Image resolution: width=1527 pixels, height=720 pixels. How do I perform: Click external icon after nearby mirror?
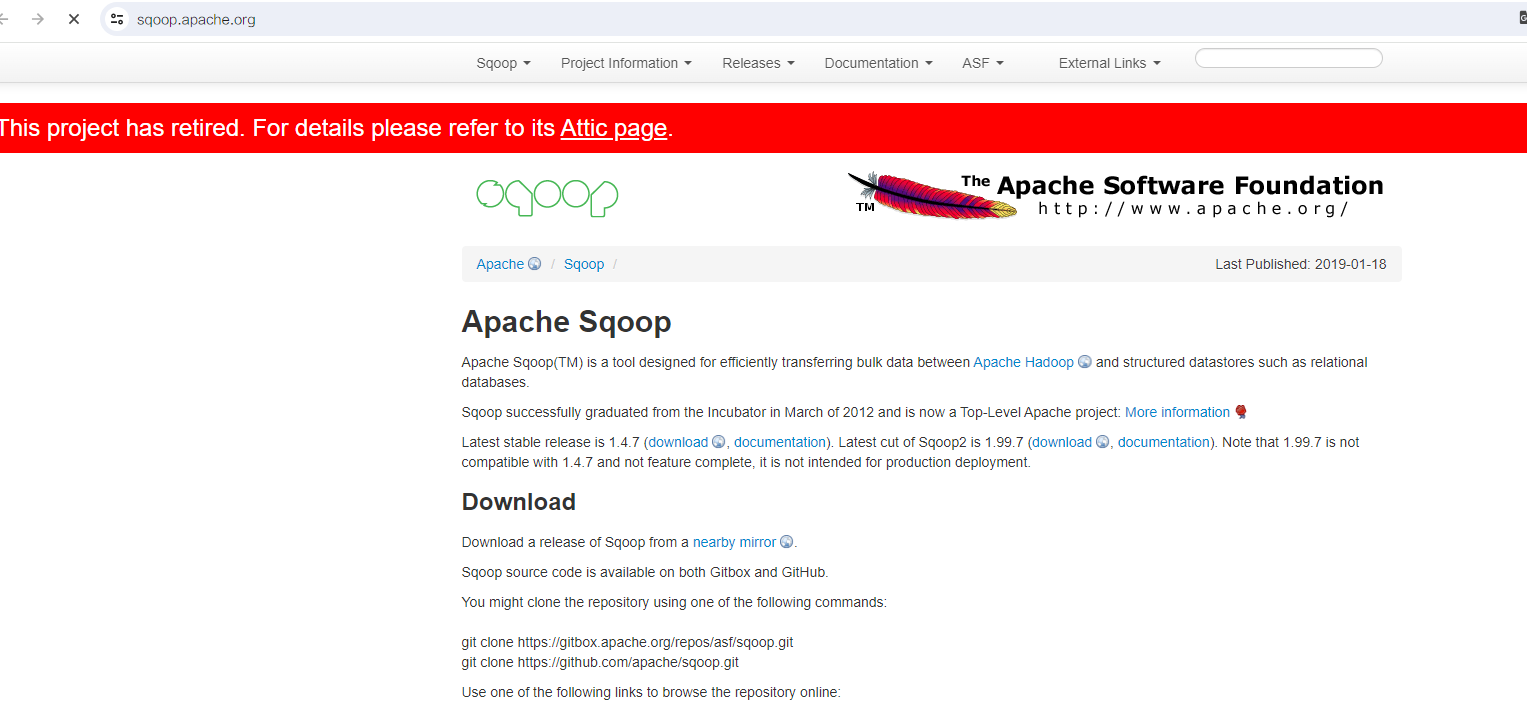click(787, 542)
